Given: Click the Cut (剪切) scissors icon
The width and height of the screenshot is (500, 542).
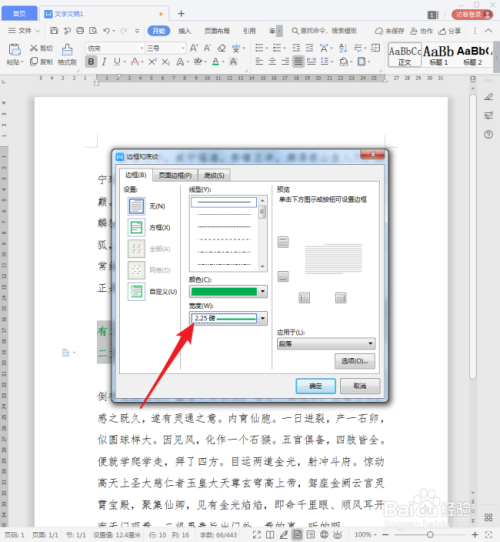Looking at the screenshot, I should tap(34, 48).
